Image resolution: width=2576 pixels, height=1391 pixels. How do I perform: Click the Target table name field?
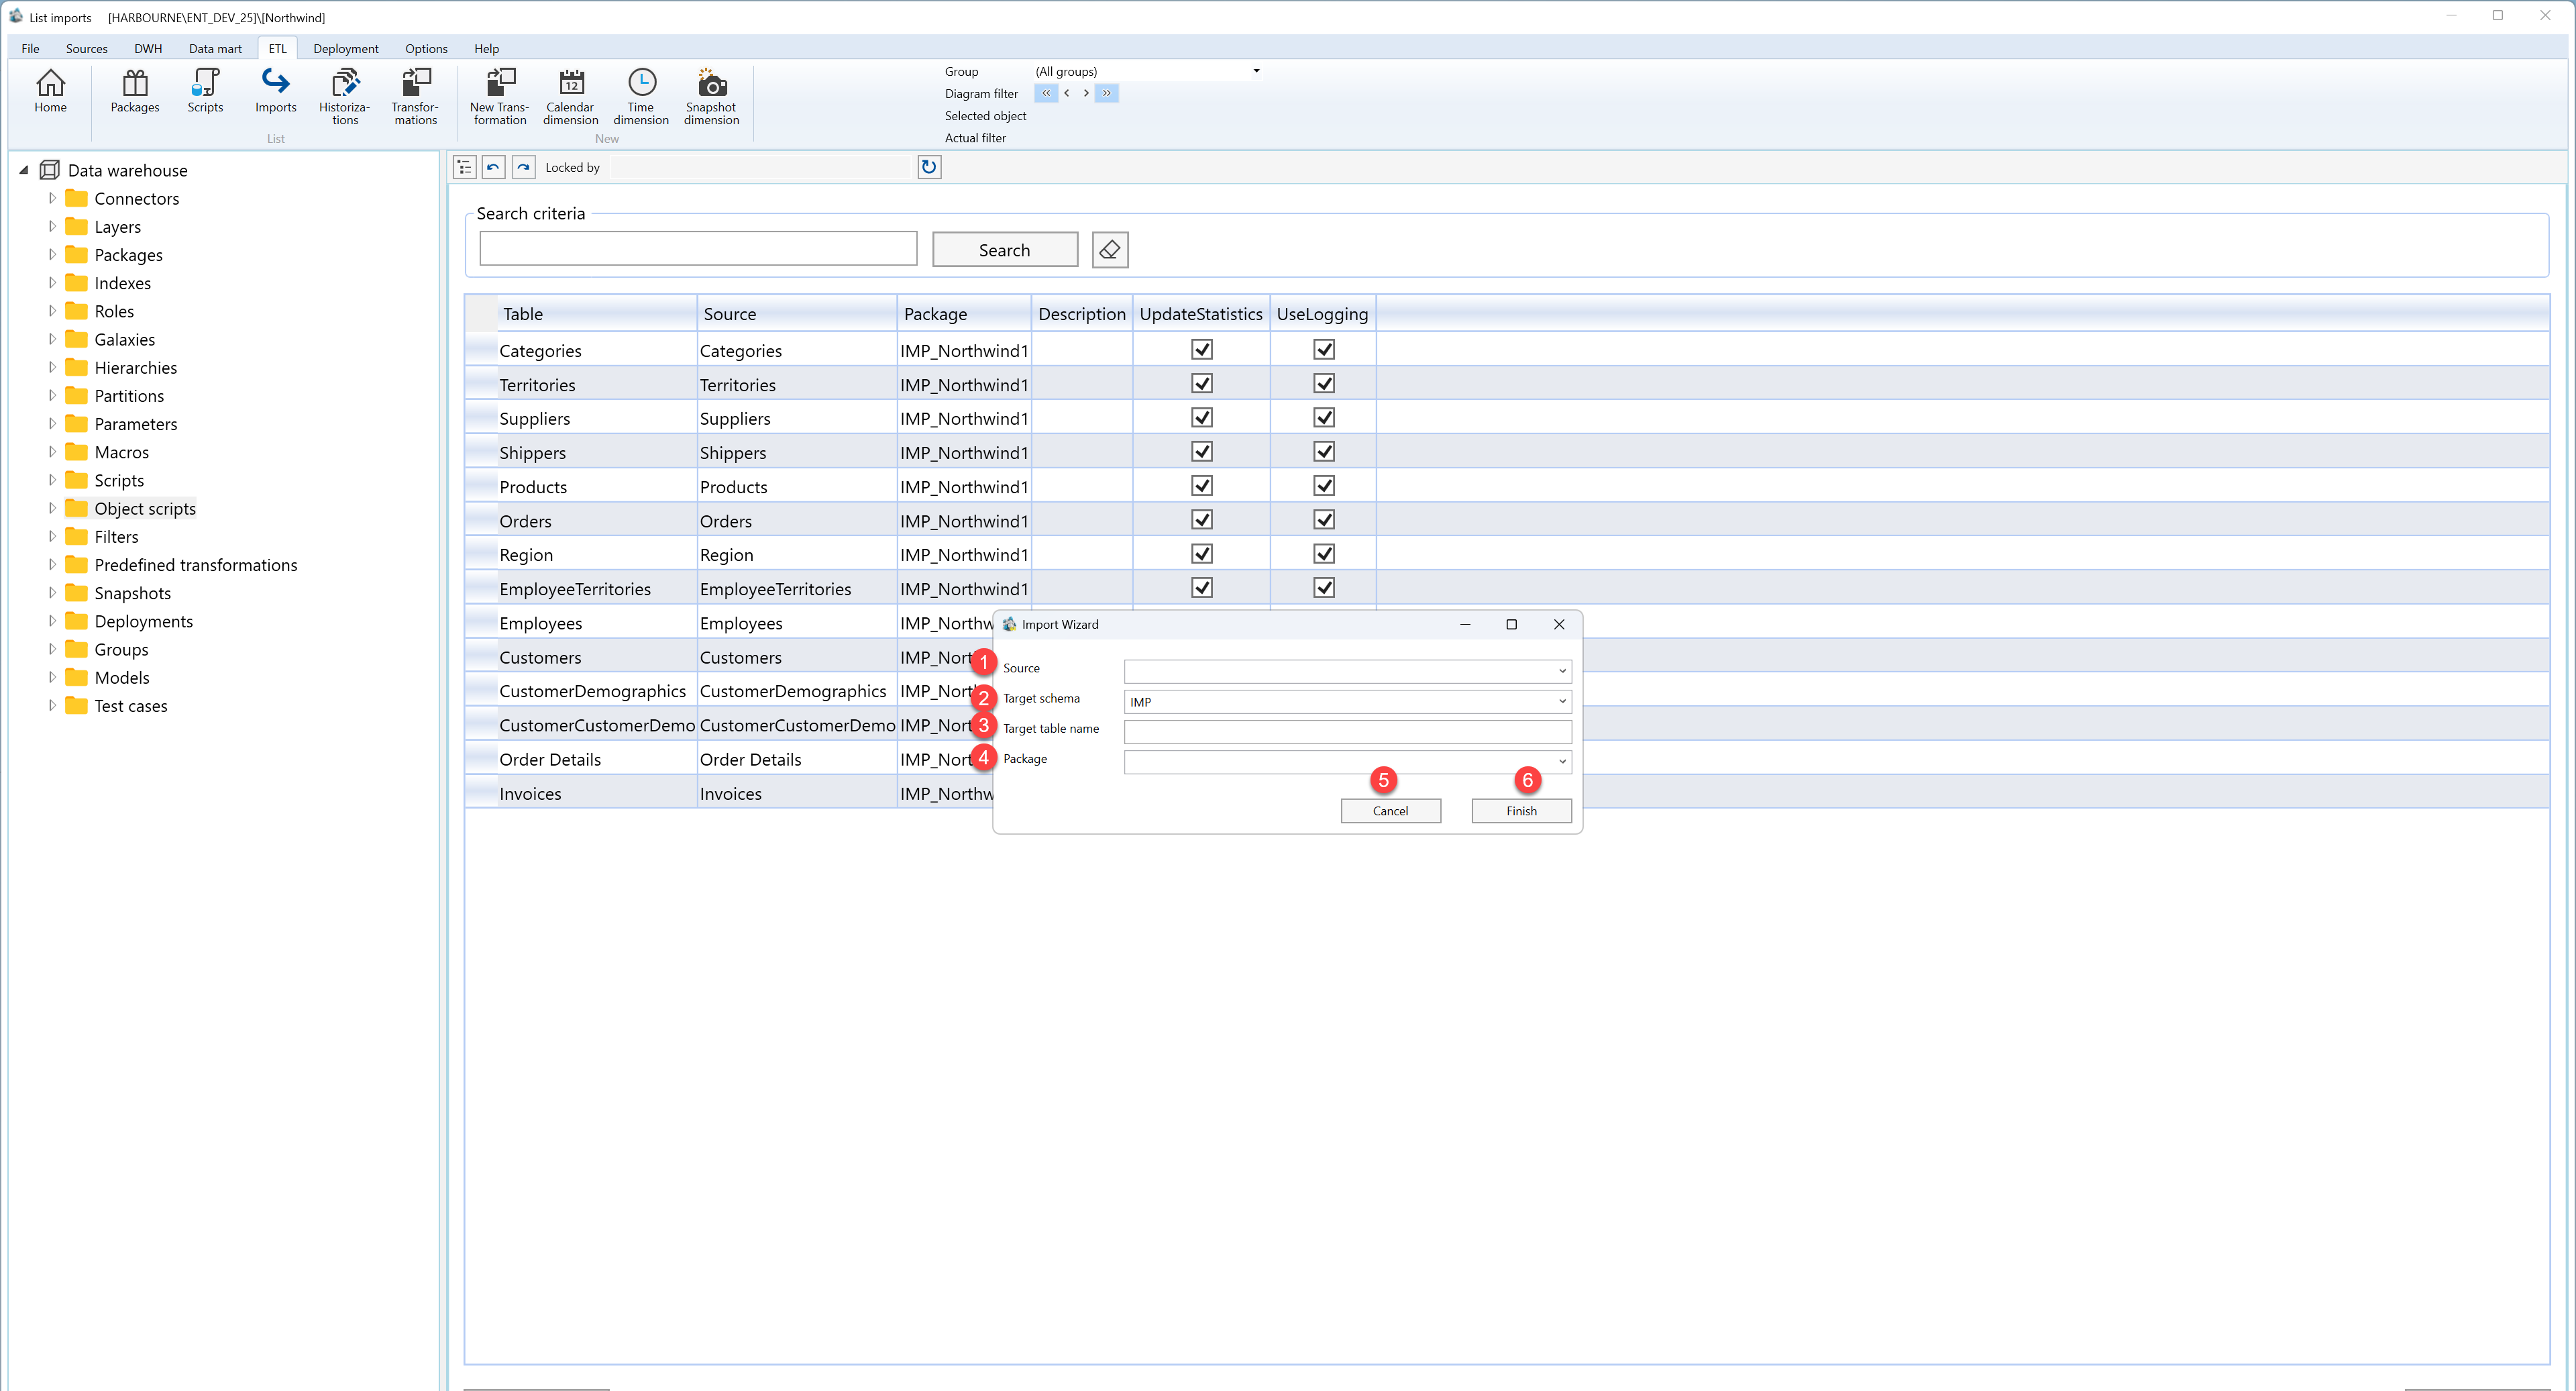1347,731
